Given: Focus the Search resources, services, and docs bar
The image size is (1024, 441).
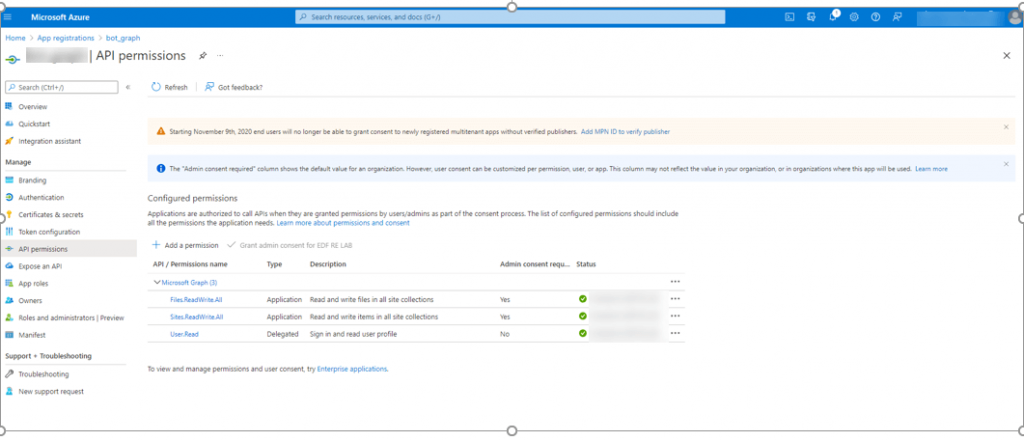Looking at the screenshot, I should pyautogui.click(x=510, y=18).
